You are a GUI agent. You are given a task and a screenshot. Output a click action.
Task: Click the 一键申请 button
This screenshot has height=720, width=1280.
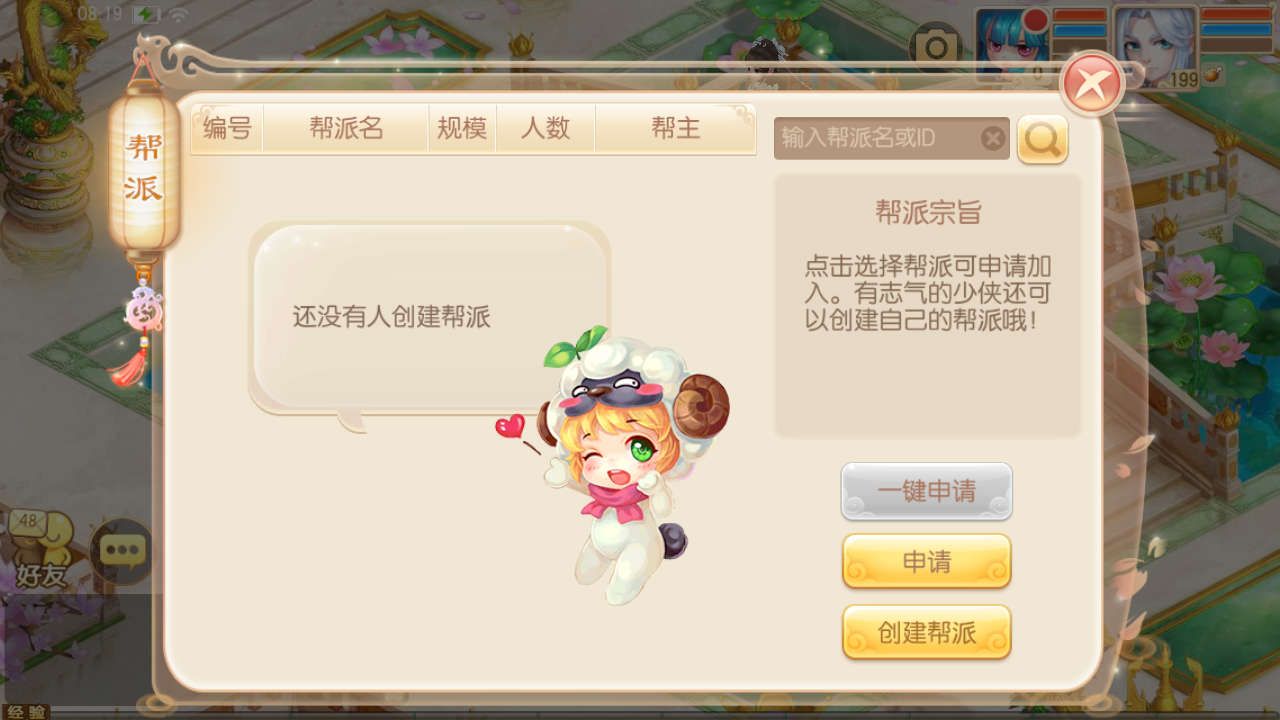[x=927, y=491]
